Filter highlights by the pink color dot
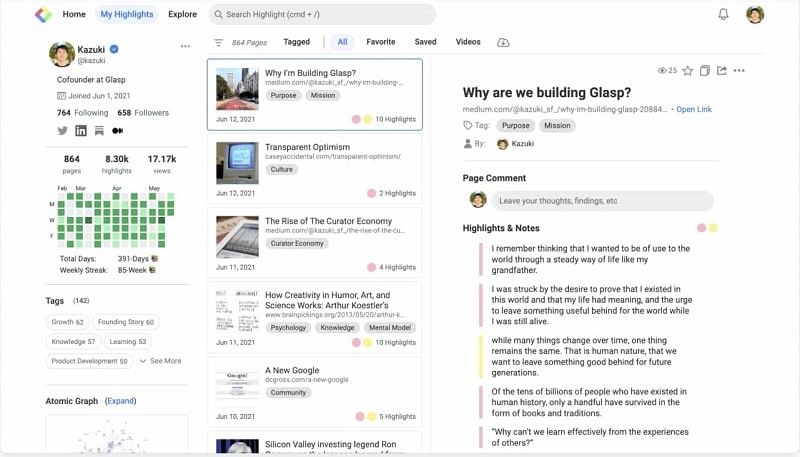Image resolution: width=800 pixels, height=457 pixels. [x=702, y=228]
